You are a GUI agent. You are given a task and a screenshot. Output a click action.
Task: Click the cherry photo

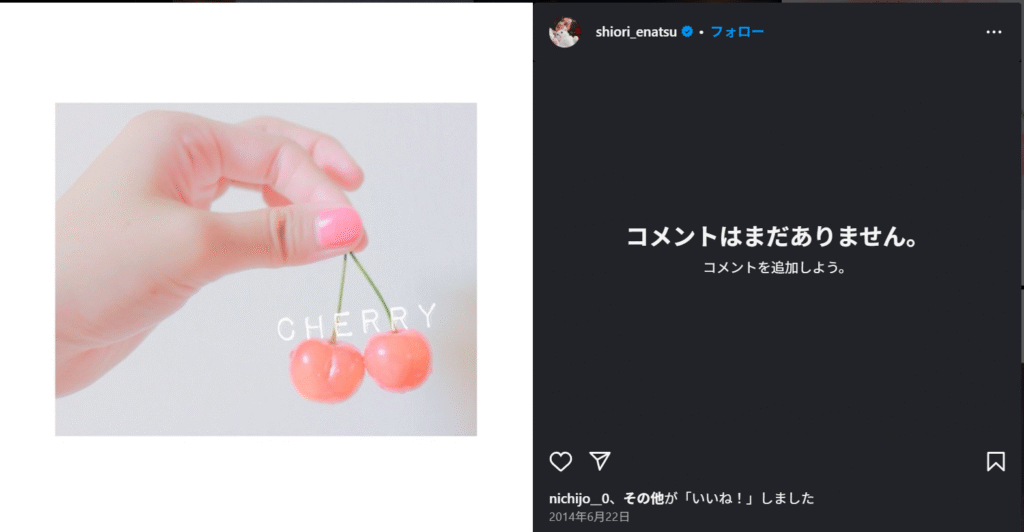pyautogui.click(x=266, y=269)
